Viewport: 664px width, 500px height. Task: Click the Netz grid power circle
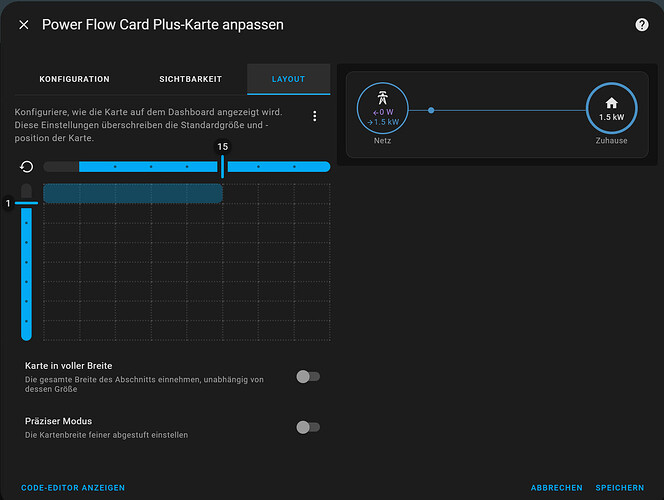pos(382,107)
